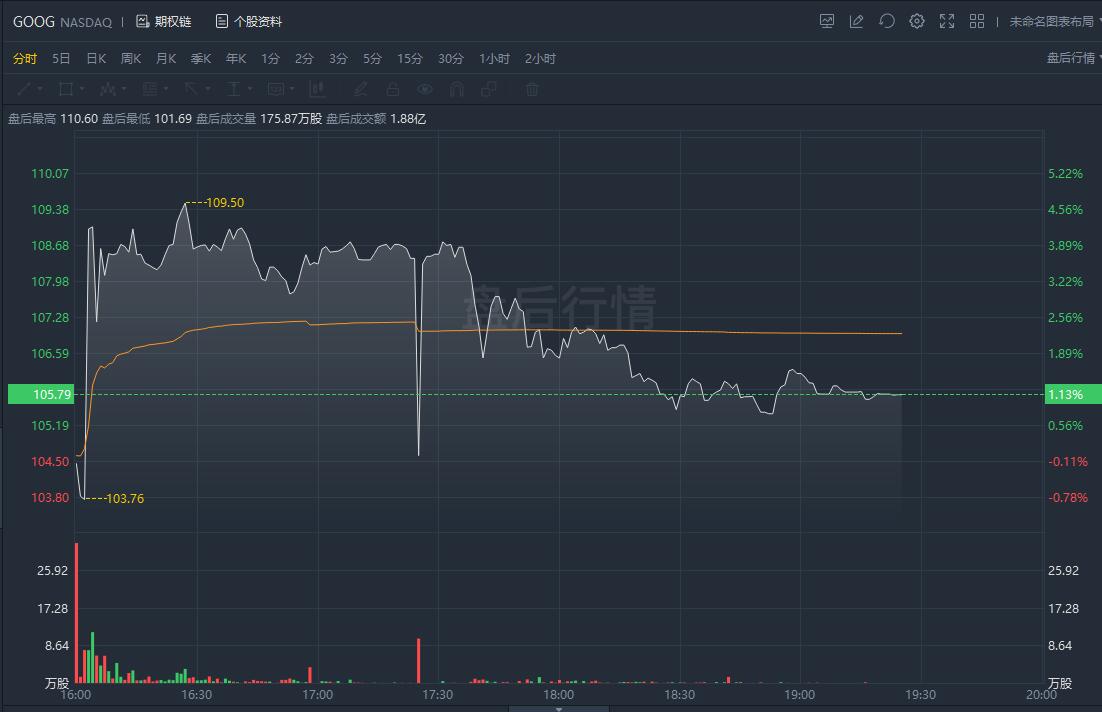Image resolution: width=1102 pixels, height=712 pixels.
Task: Open 个股资料 stock profile
Action: click(x=248, y=21)
